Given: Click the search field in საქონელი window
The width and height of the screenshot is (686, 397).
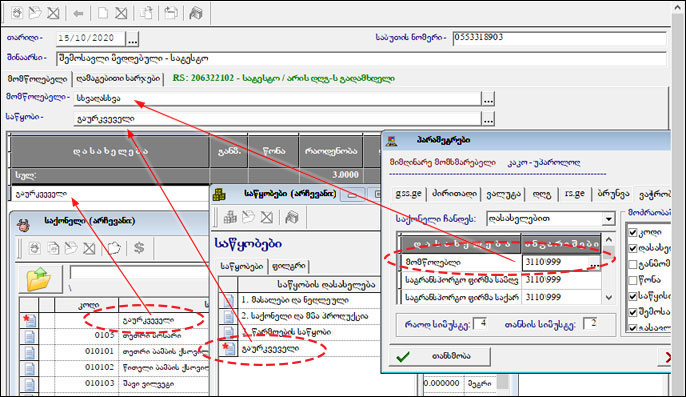Looking at the screenshot, I should point(139,272).
